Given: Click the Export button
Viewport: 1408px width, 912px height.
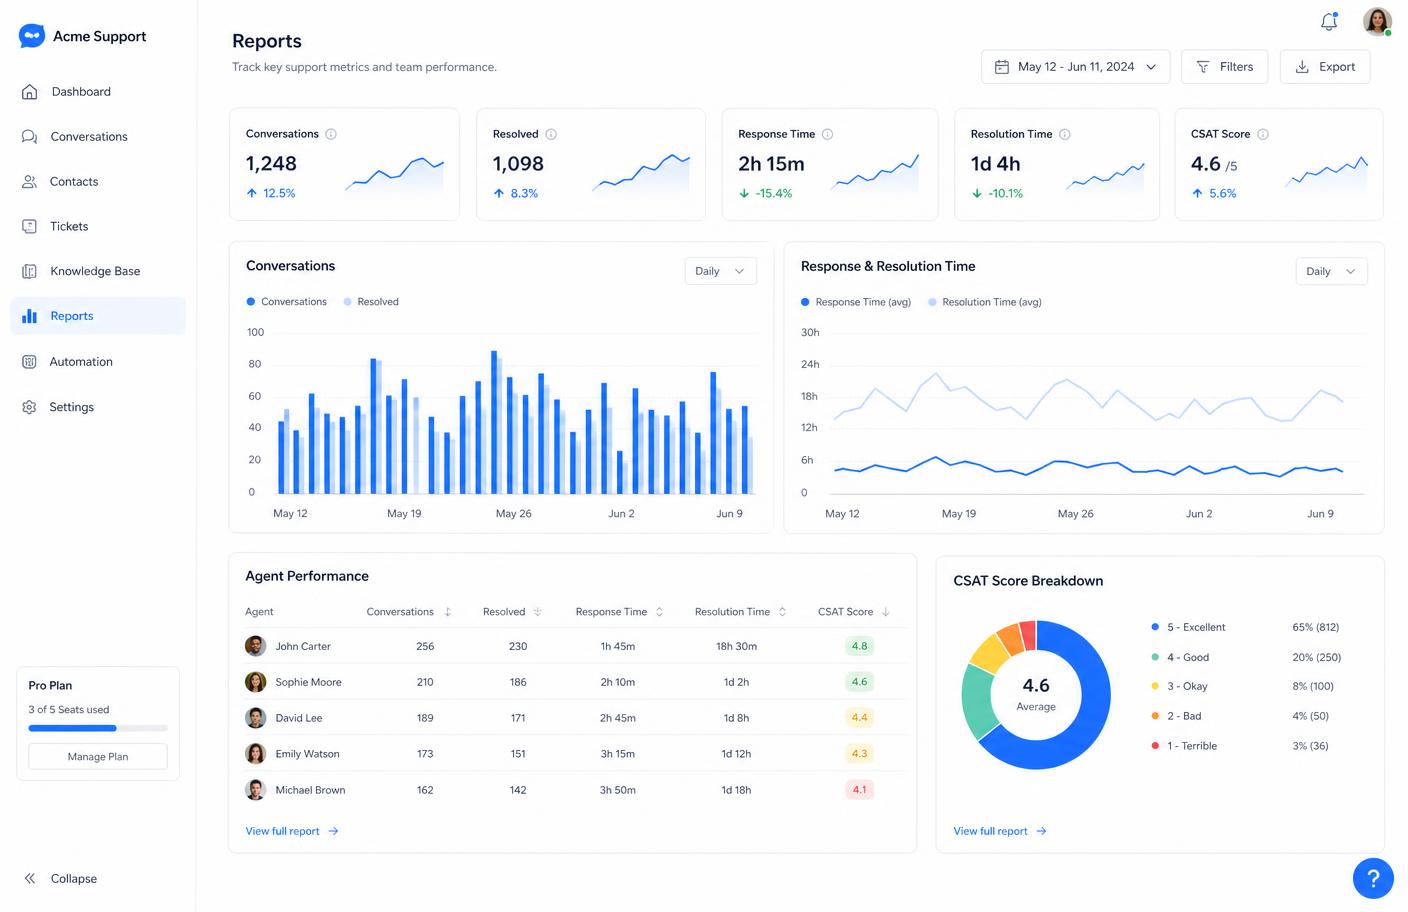Looking at the screenshot, I should pos(1325,67).
